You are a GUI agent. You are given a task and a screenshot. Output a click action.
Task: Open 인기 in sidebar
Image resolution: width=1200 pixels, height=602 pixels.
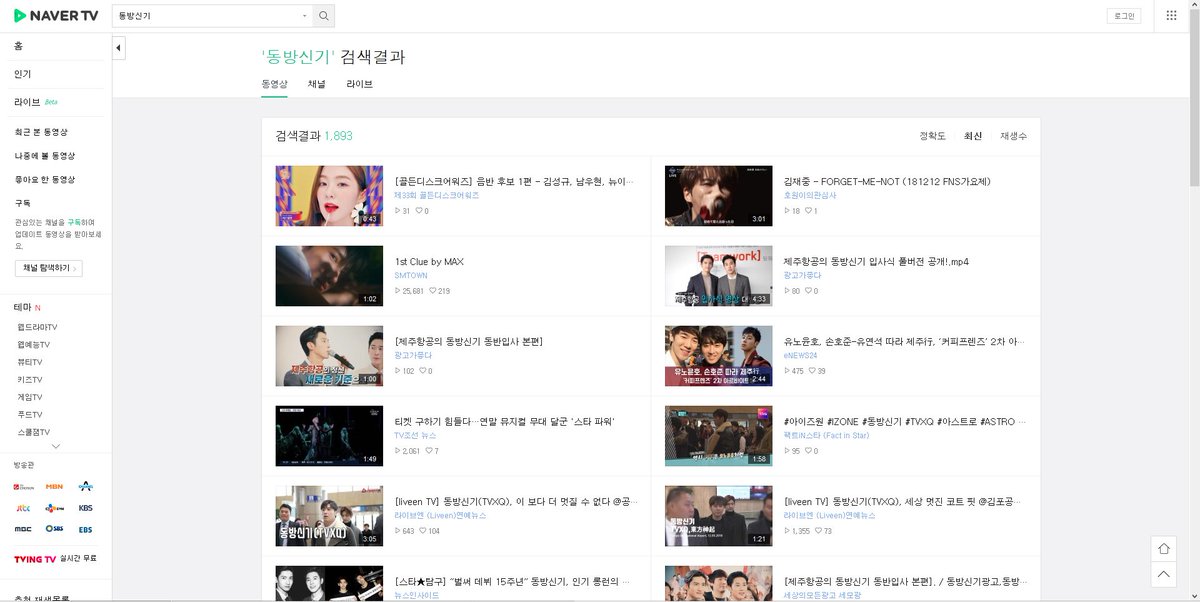(23, 74)
